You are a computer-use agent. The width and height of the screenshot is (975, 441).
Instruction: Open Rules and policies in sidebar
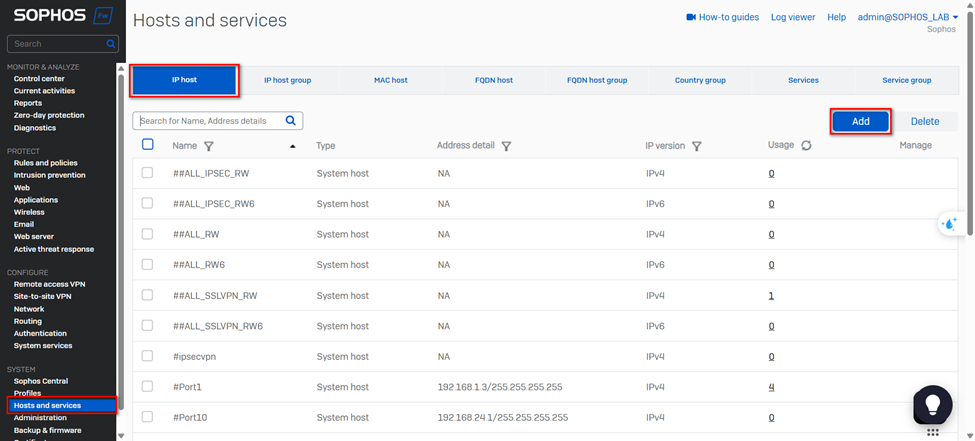pos(45,163)
